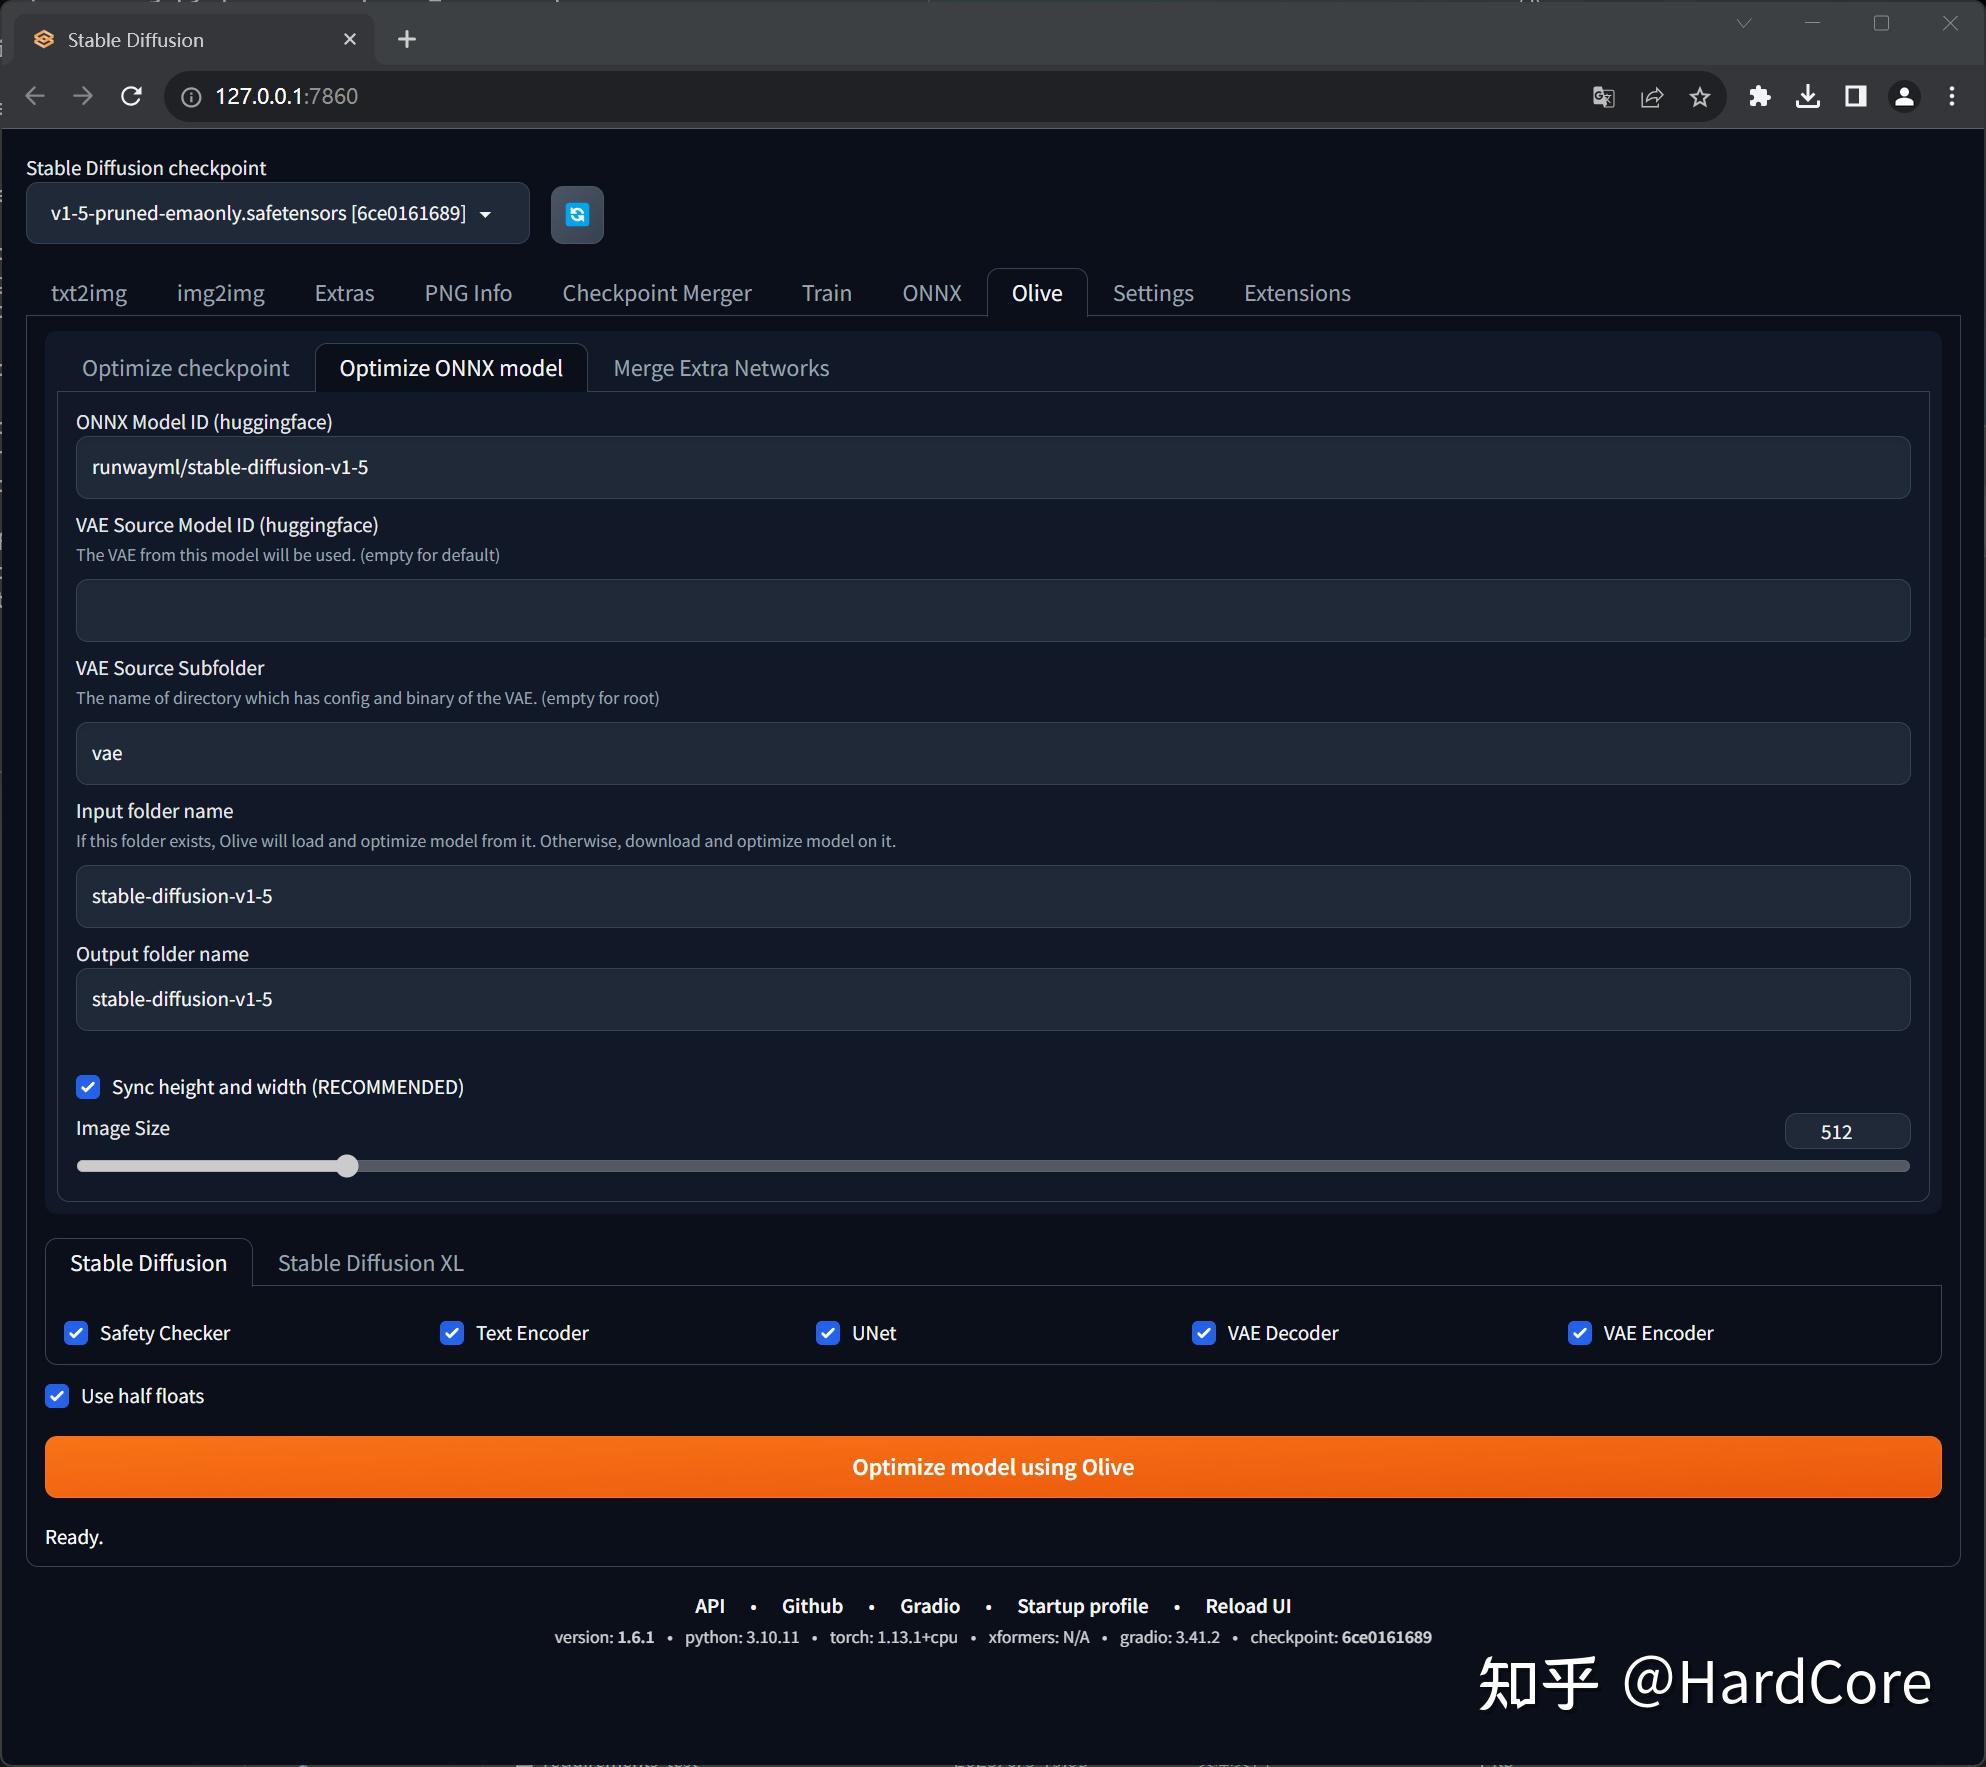The height and width of the screenshot is (1767, 1986).
Task: Click the share icon in the toolbar
Action: [x=1651, y=96]
